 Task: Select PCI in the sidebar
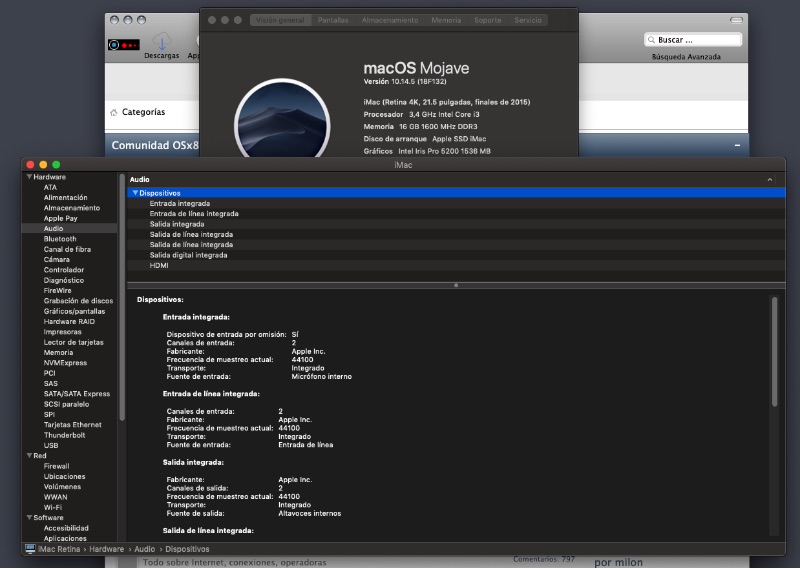(49, 373)
